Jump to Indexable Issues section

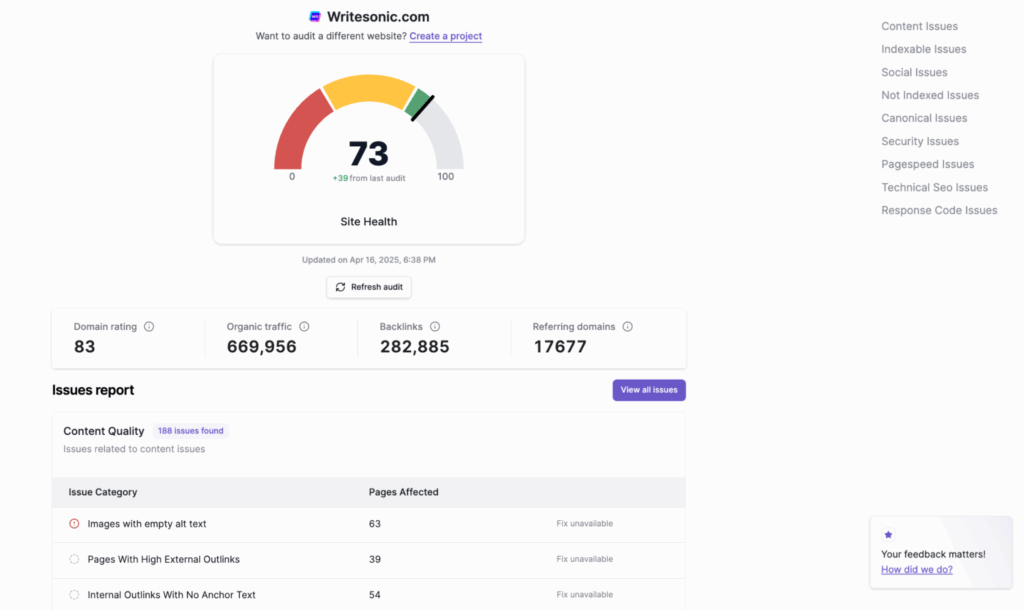tap(923, 49)
